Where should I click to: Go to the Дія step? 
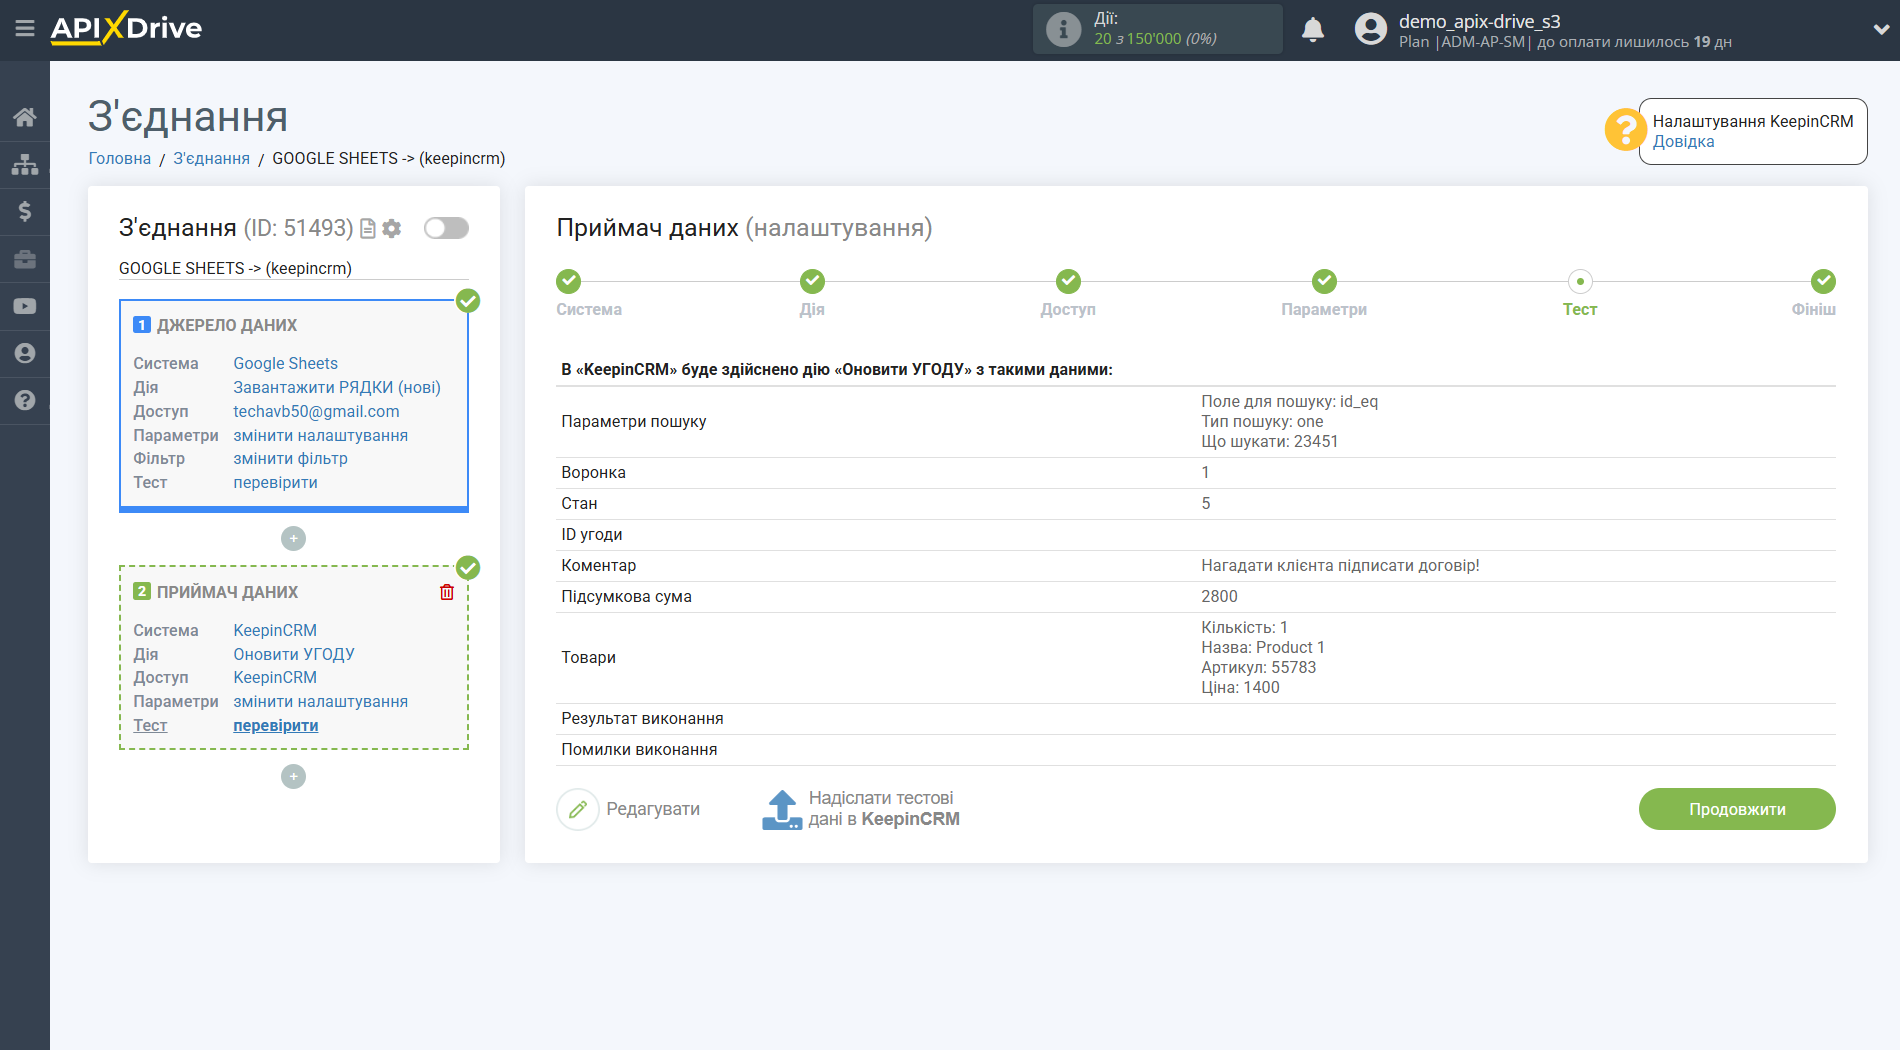[x=813, y=281]
